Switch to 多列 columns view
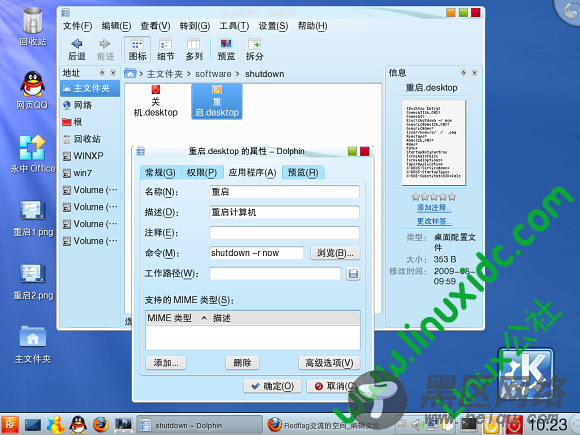Viewport: 580px width, 435px height. pos(194,49)
